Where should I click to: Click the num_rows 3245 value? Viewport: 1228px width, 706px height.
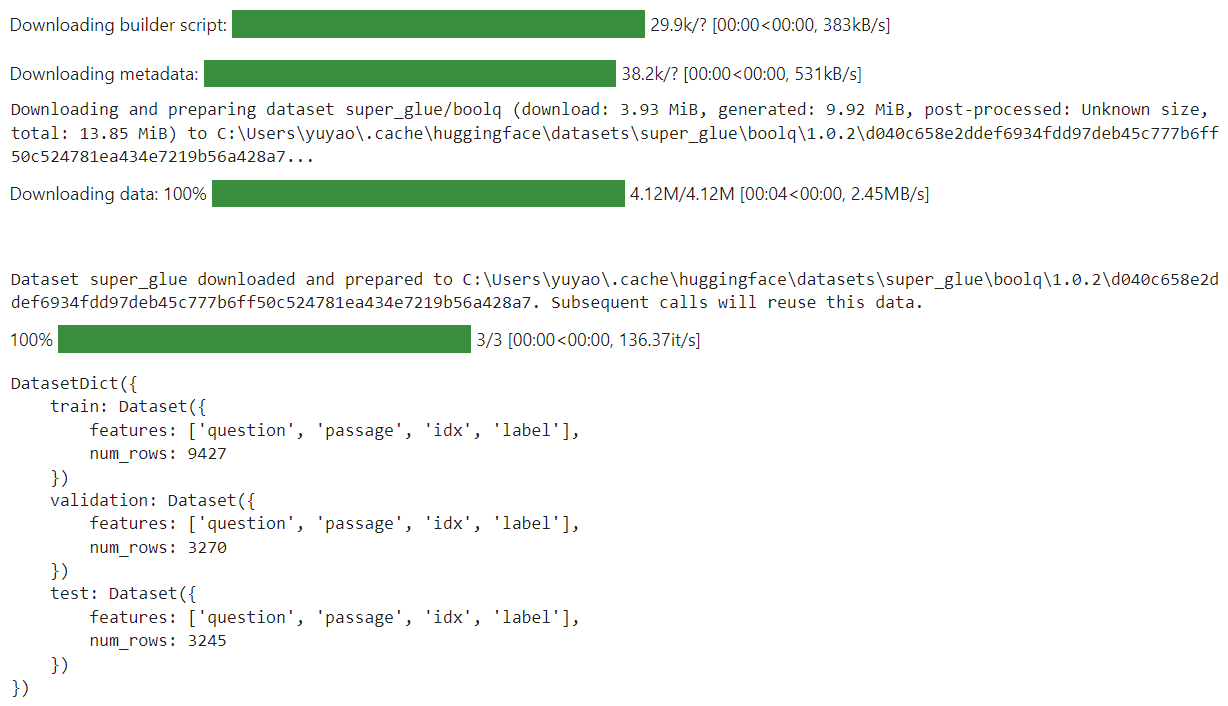coord(207,640)
